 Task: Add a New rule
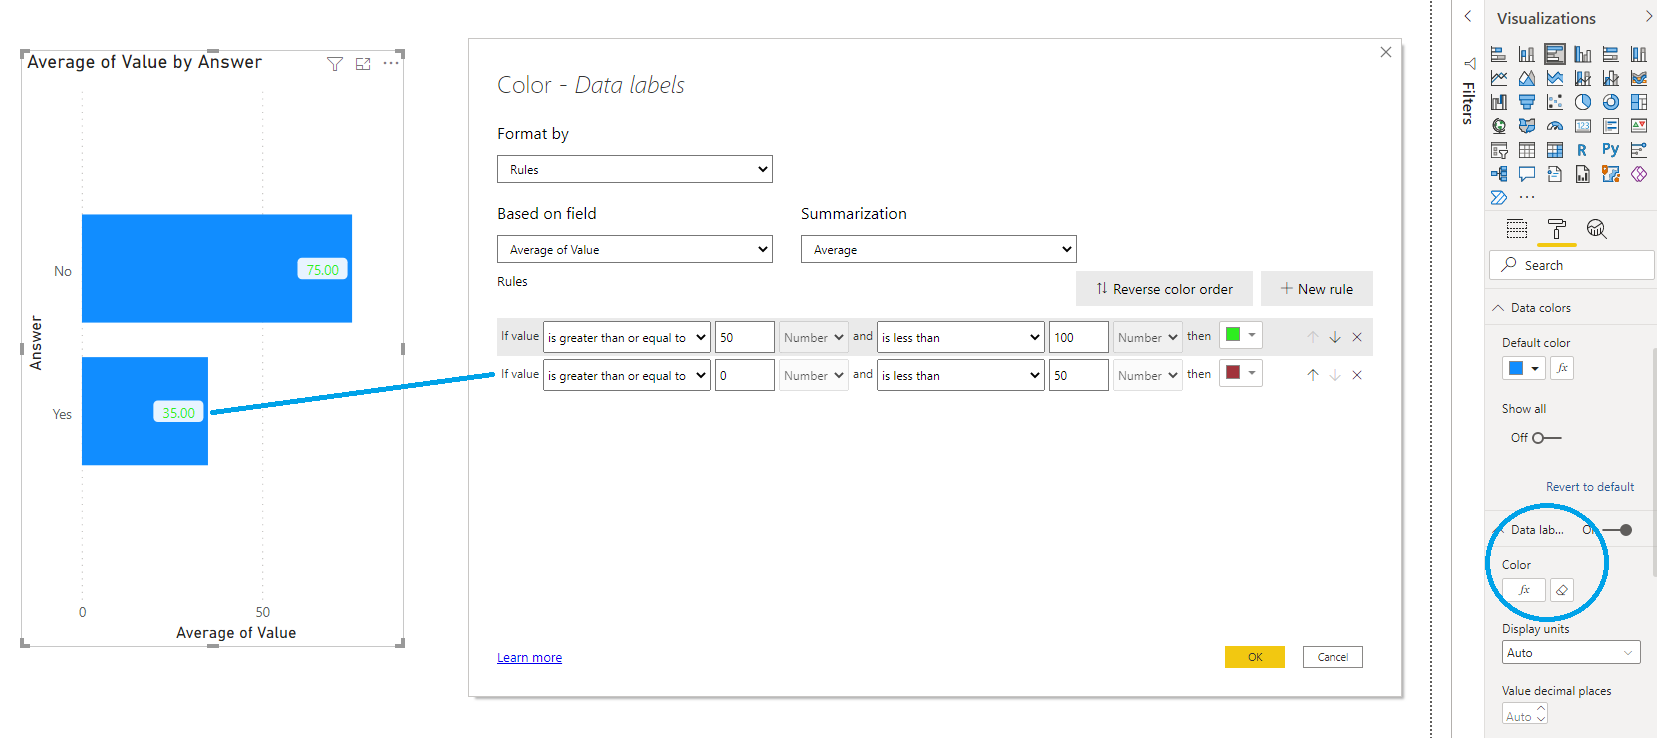pos(1316,288)
